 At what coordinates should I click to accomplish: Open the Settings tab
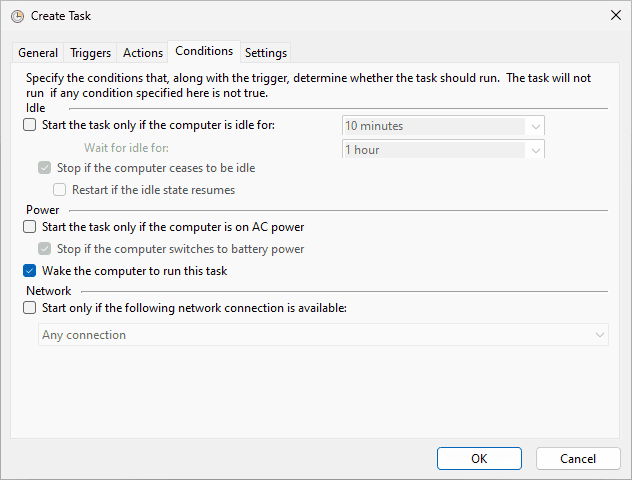(x=265, y=53)
